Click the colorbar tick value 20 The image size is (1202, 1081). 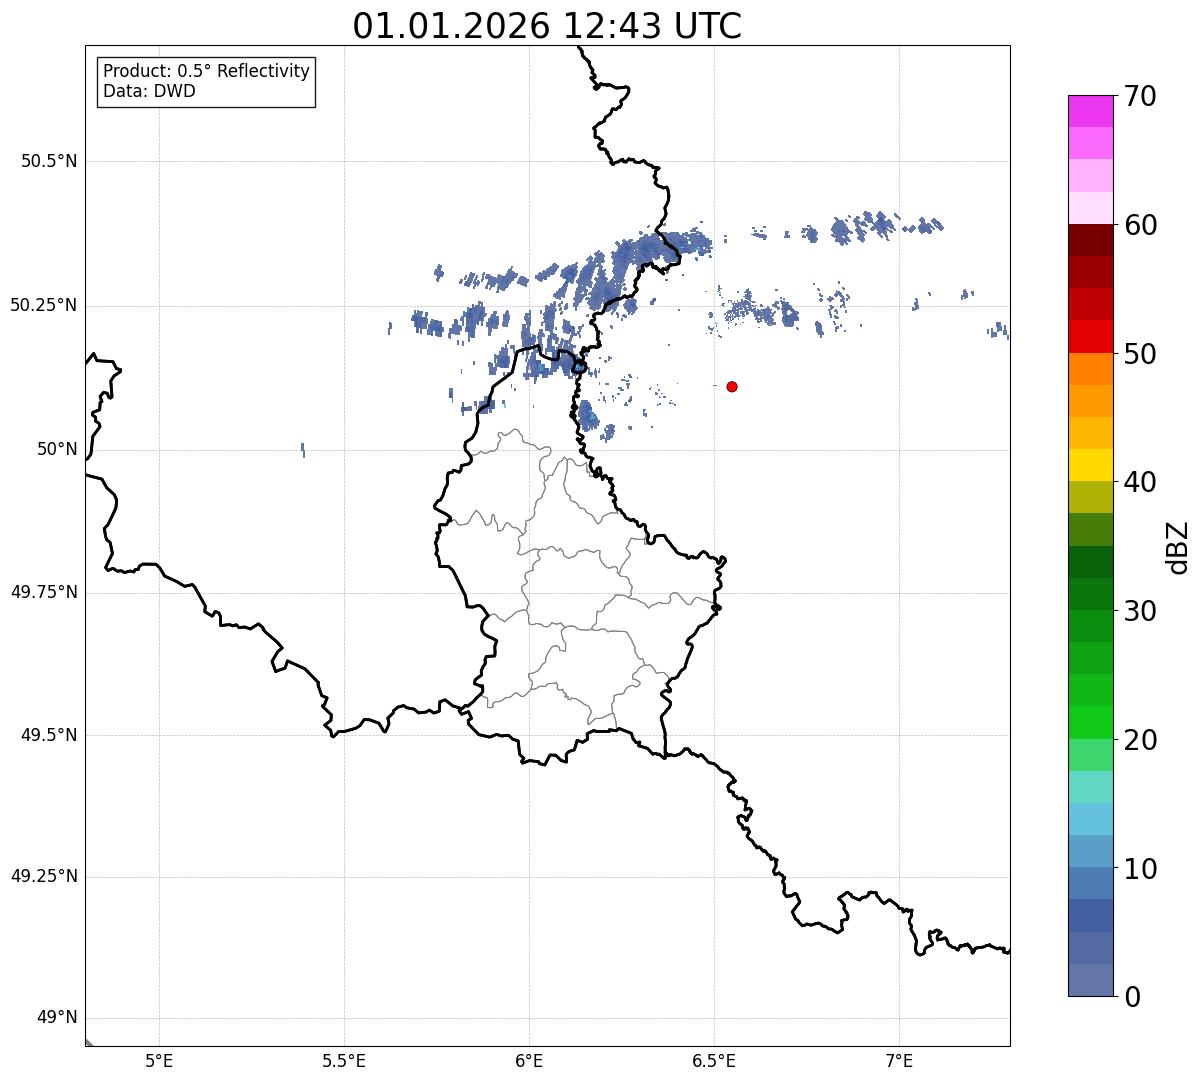[x=1140, y=740]
